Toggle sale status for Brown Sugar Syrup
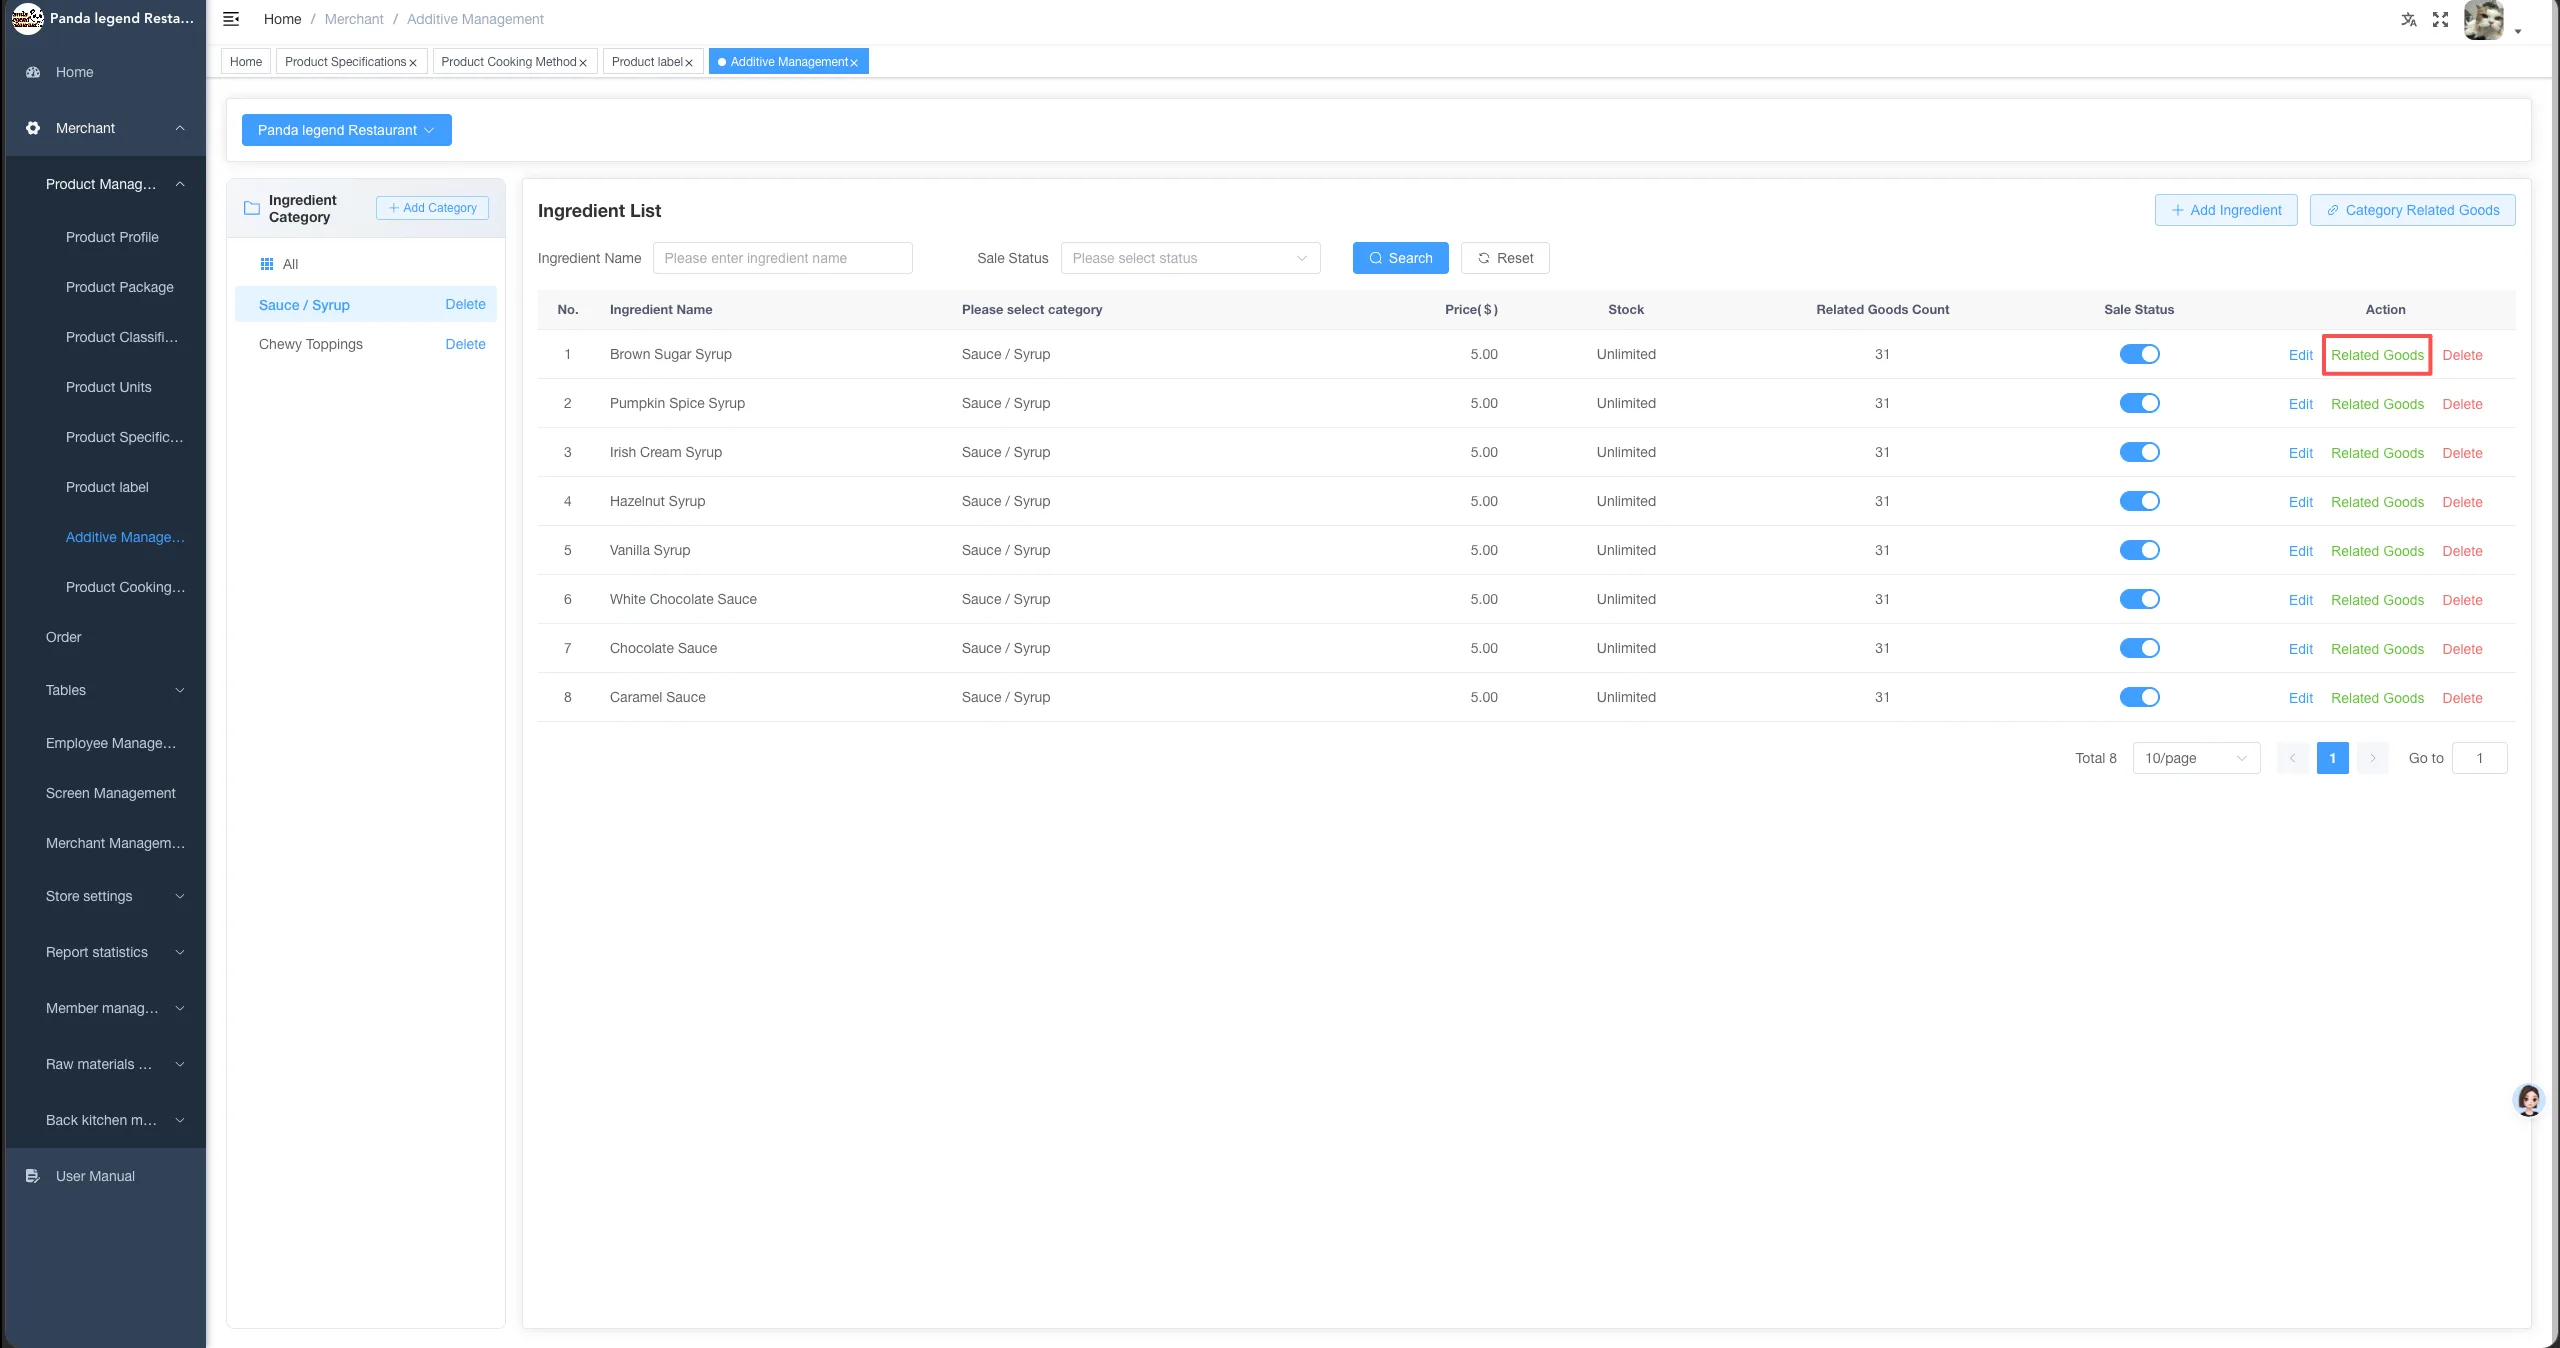This screenshot has width=2560, height=1348. coord(2139,354)
